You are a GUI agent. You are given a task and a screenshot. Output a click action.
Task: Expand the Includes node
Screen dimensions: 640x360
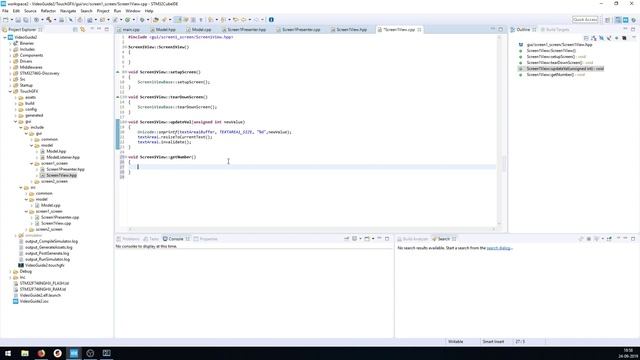tap(10, 49)
